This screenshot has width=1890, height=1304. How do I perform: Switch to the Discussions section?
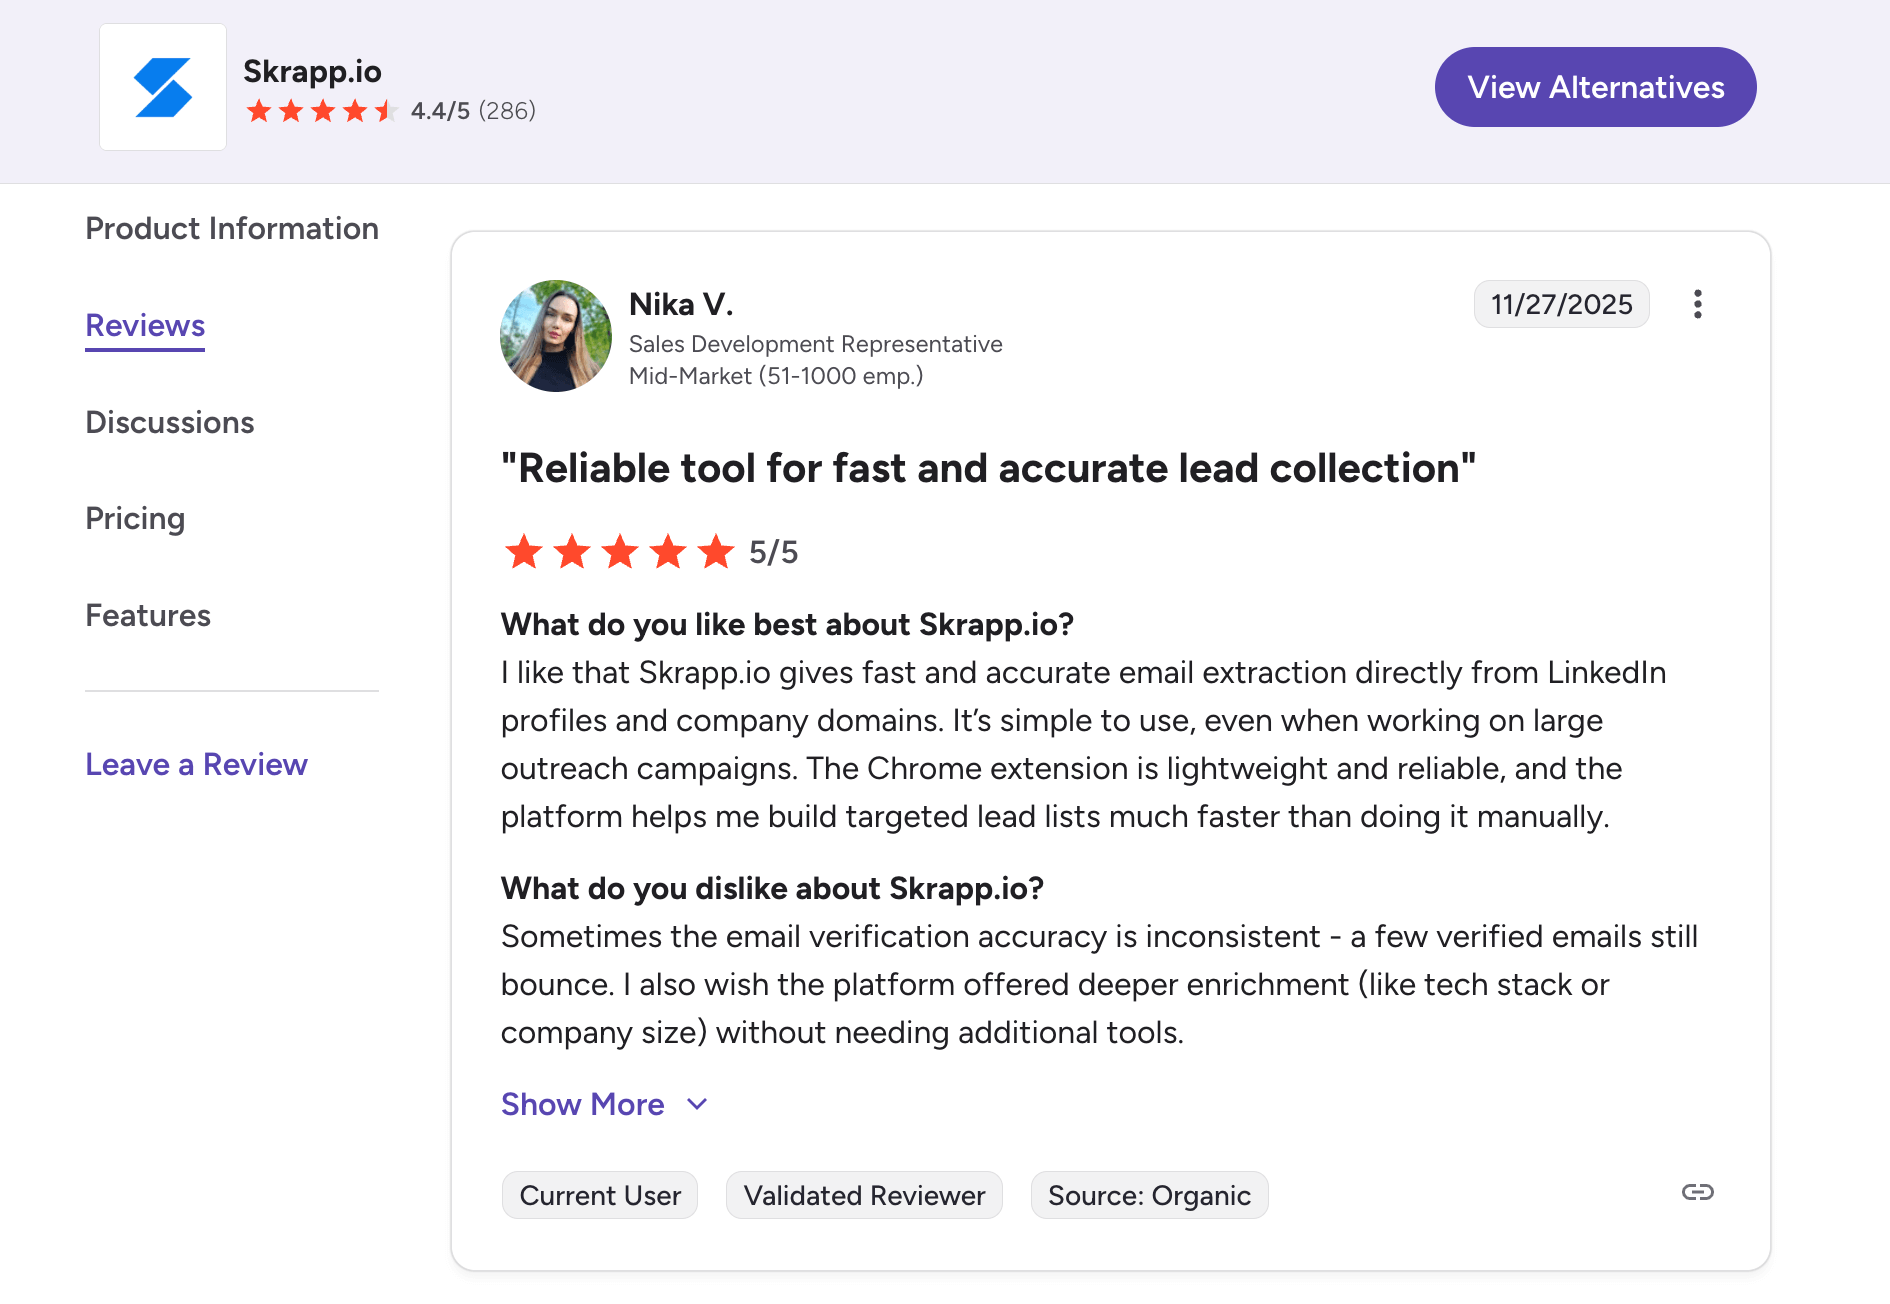click(169, 422)
